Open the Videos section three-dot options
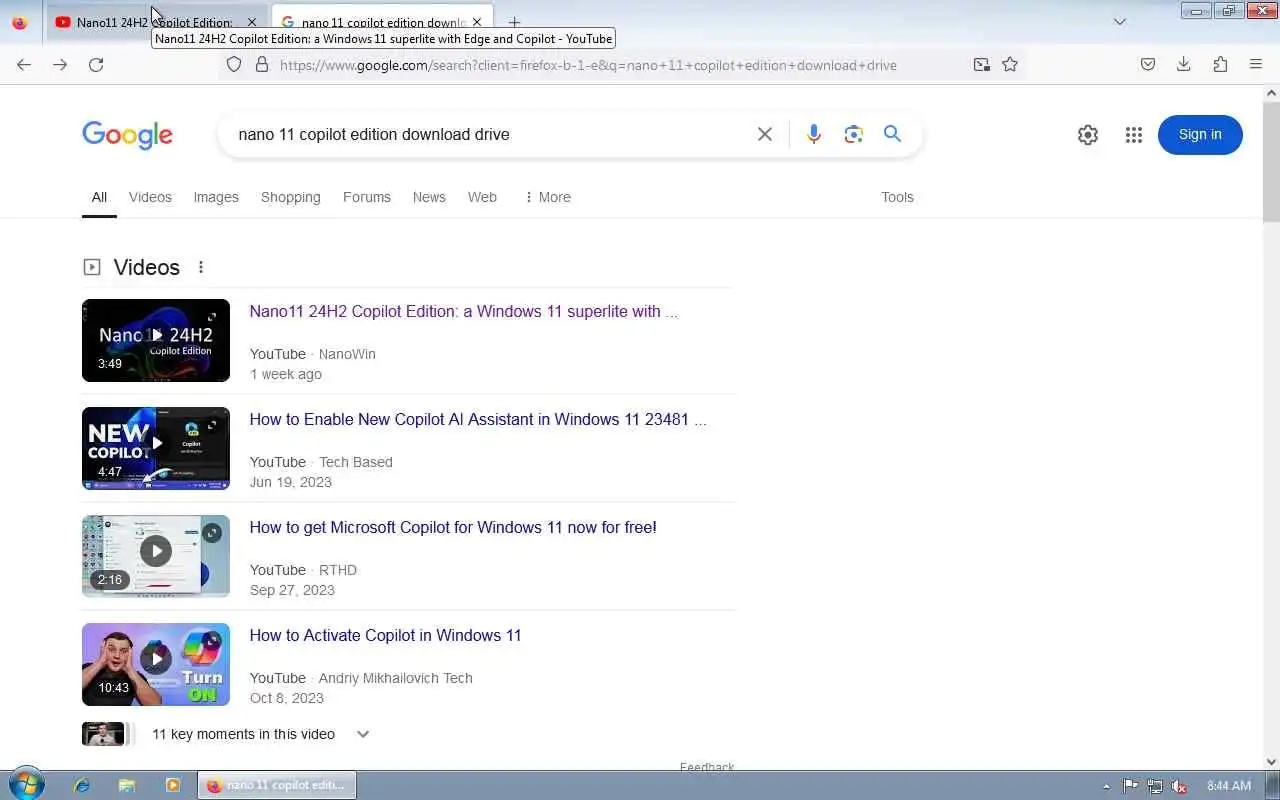The width and height of the screenshot is (1280, 800). tap(201, 267)
